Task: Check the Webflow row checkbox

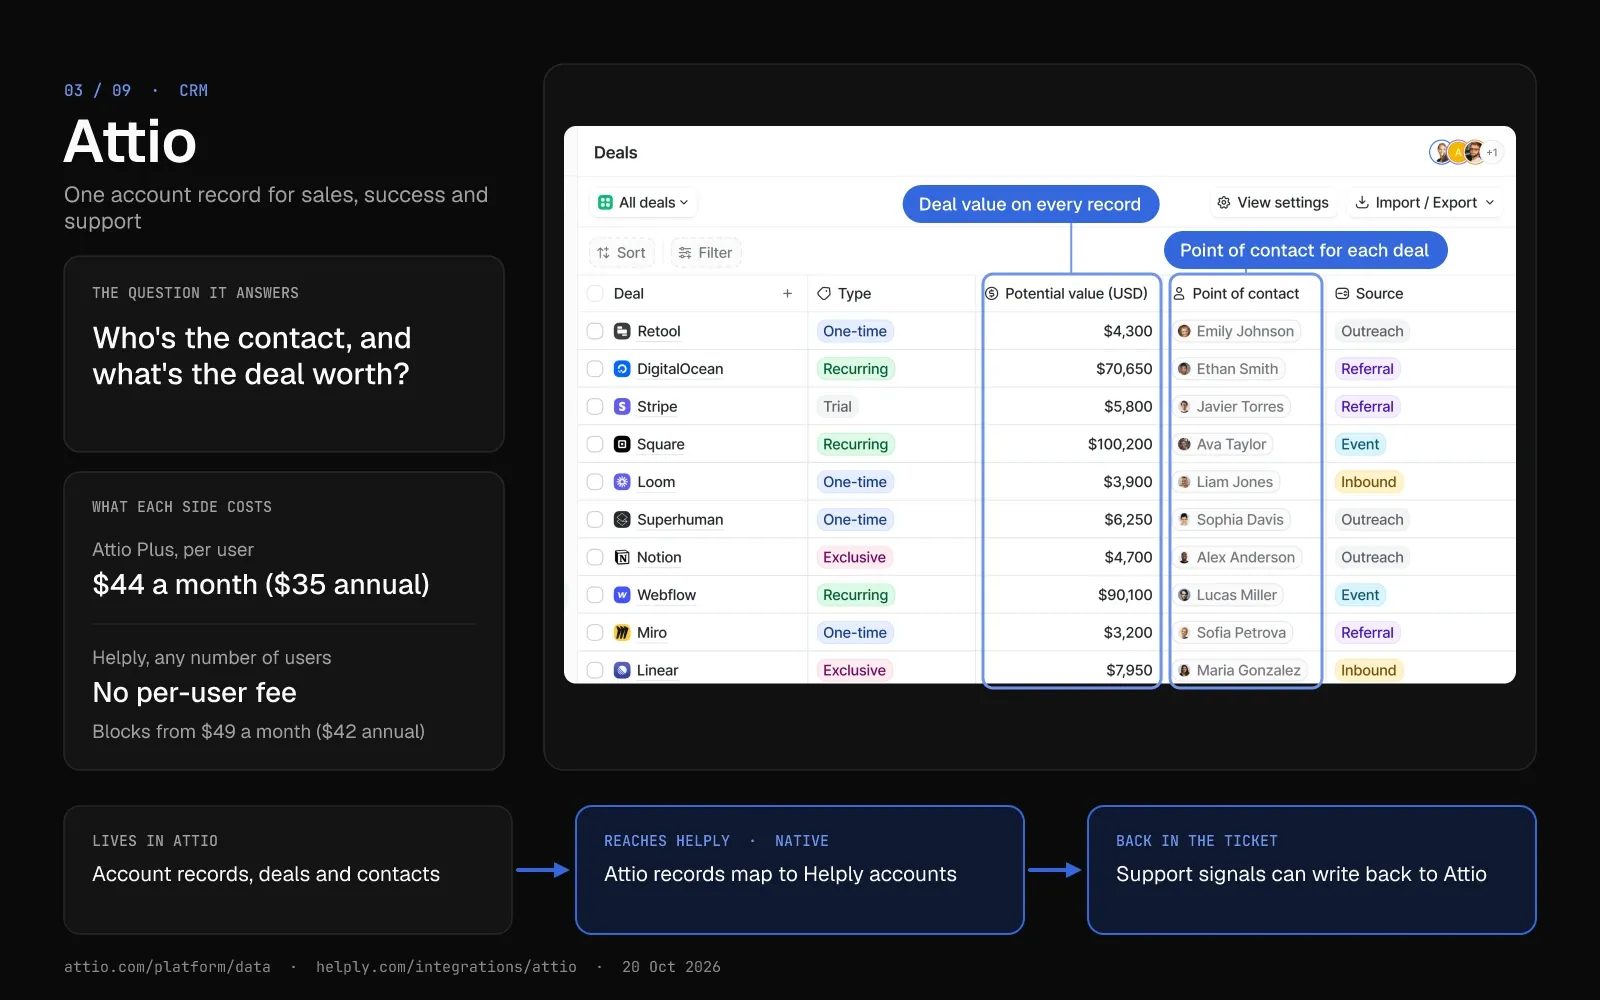Action: coord(595,595)
